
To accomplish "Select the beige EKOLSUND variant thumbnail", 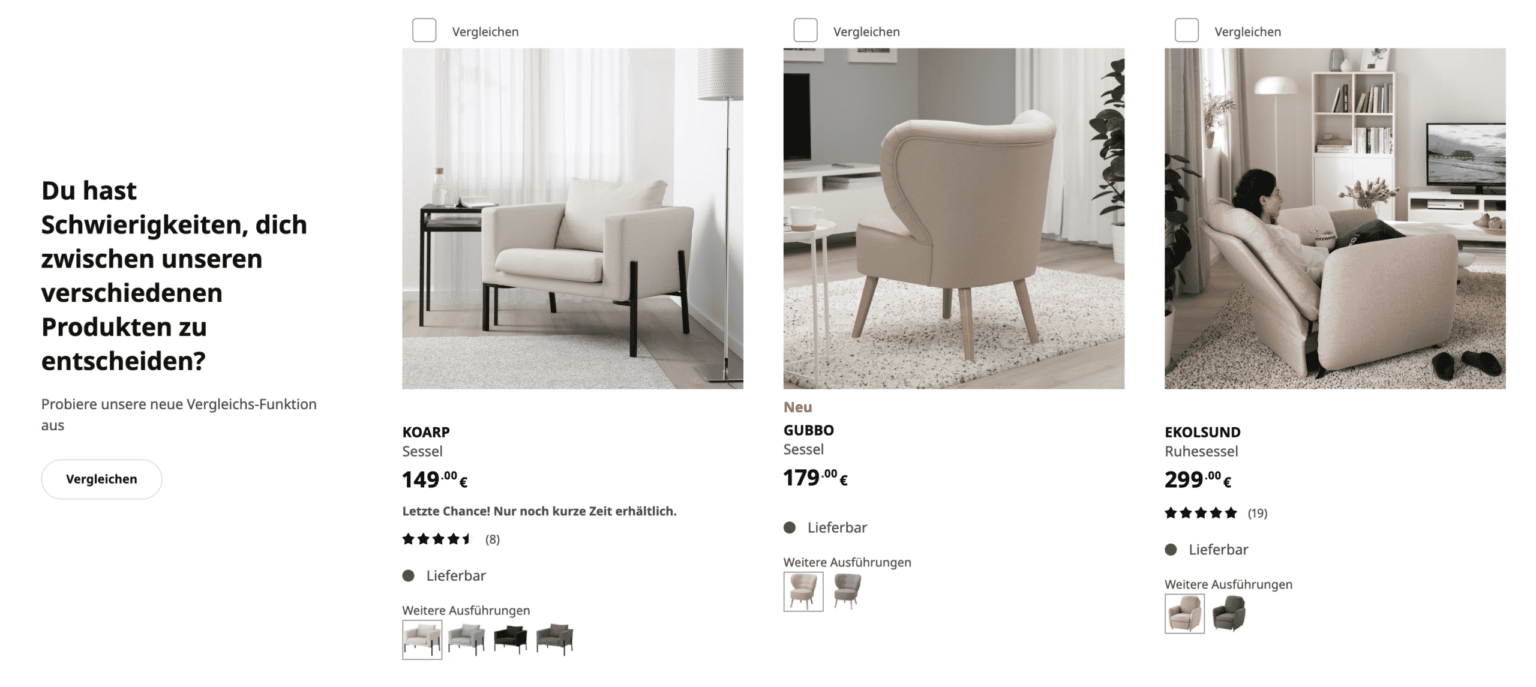I will [1184, 613].
